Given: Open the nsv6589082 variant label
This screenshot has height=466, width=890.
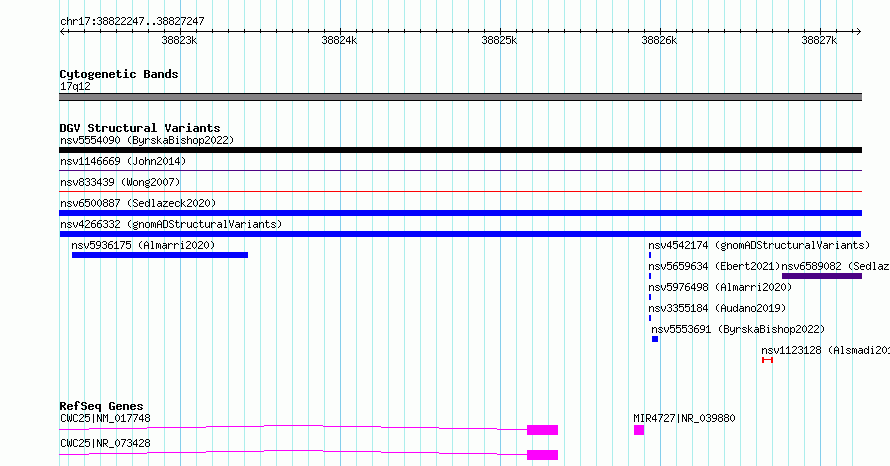Looking at the screenshot, I should [x=836, y=266].
